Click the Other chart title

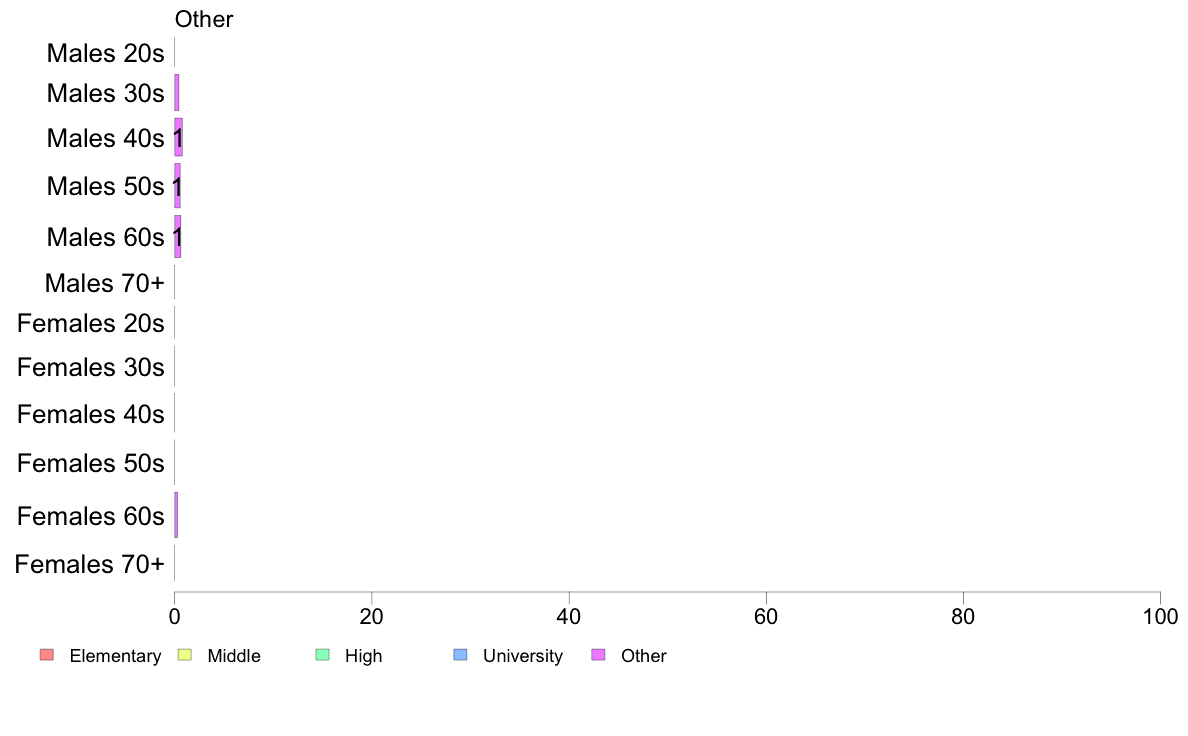[x=204, y=19]
